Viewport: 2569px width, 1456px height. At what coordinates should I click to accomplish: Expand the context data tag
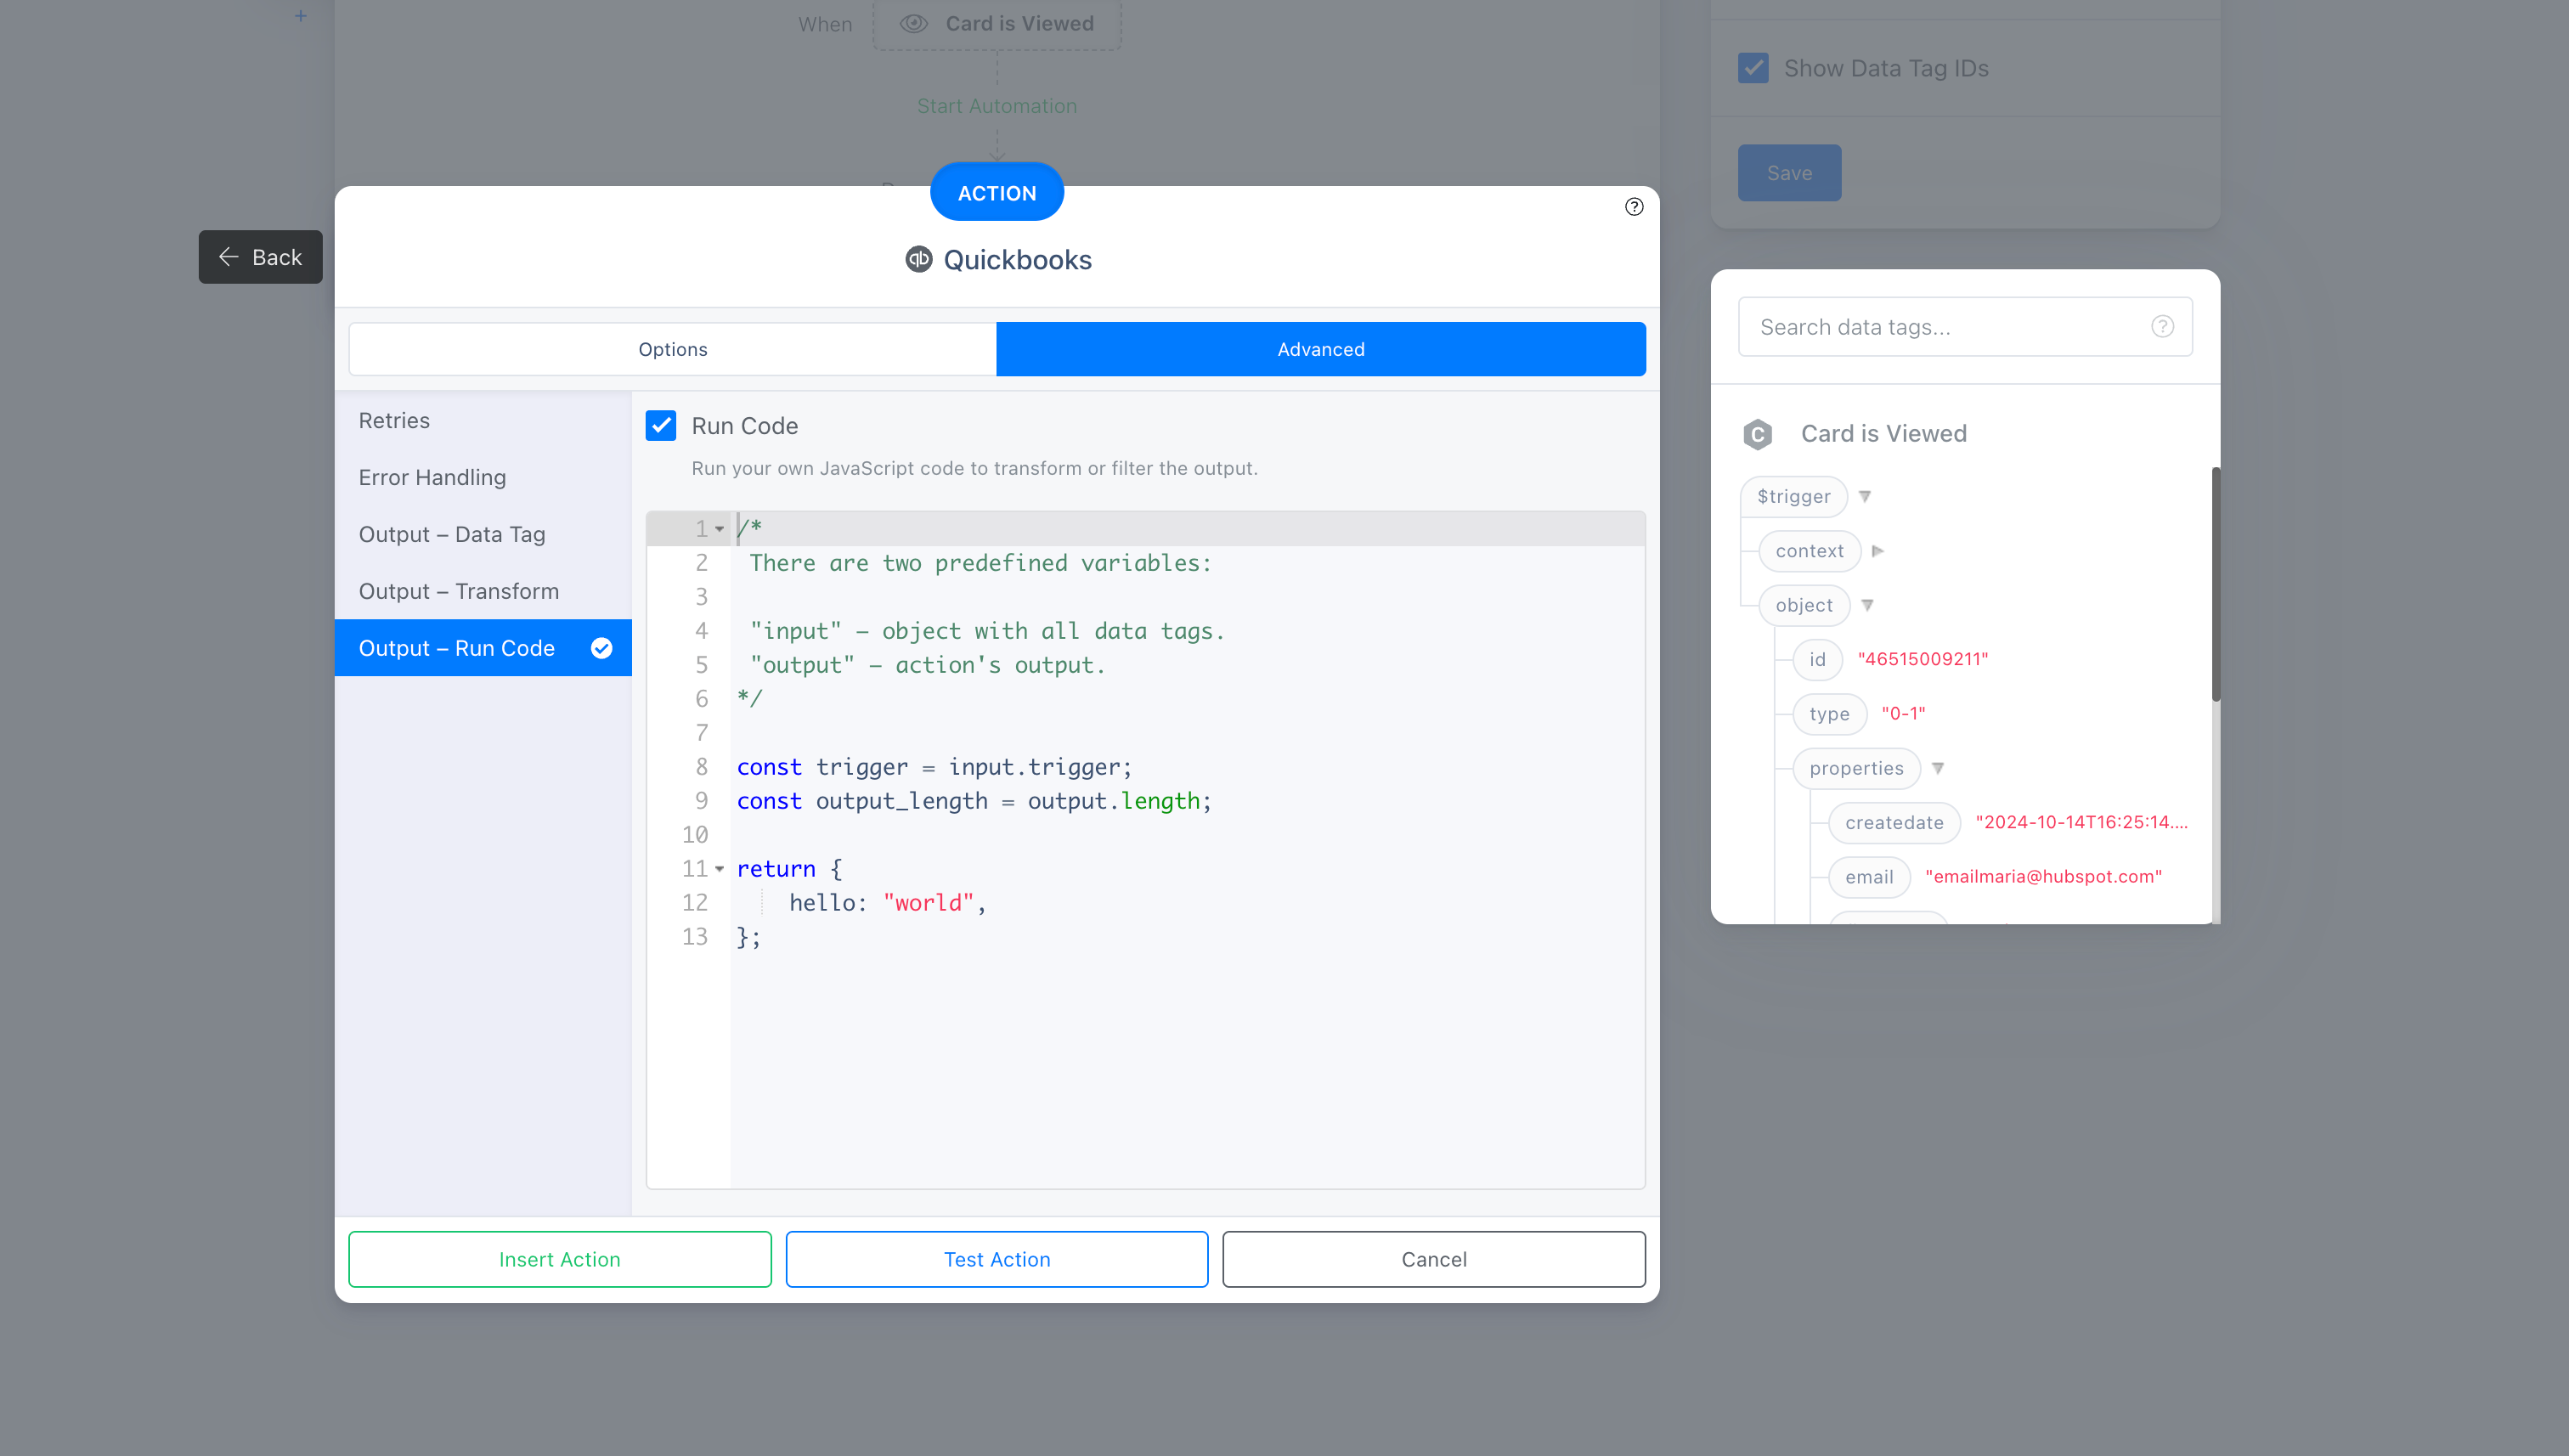(1877, 551)
